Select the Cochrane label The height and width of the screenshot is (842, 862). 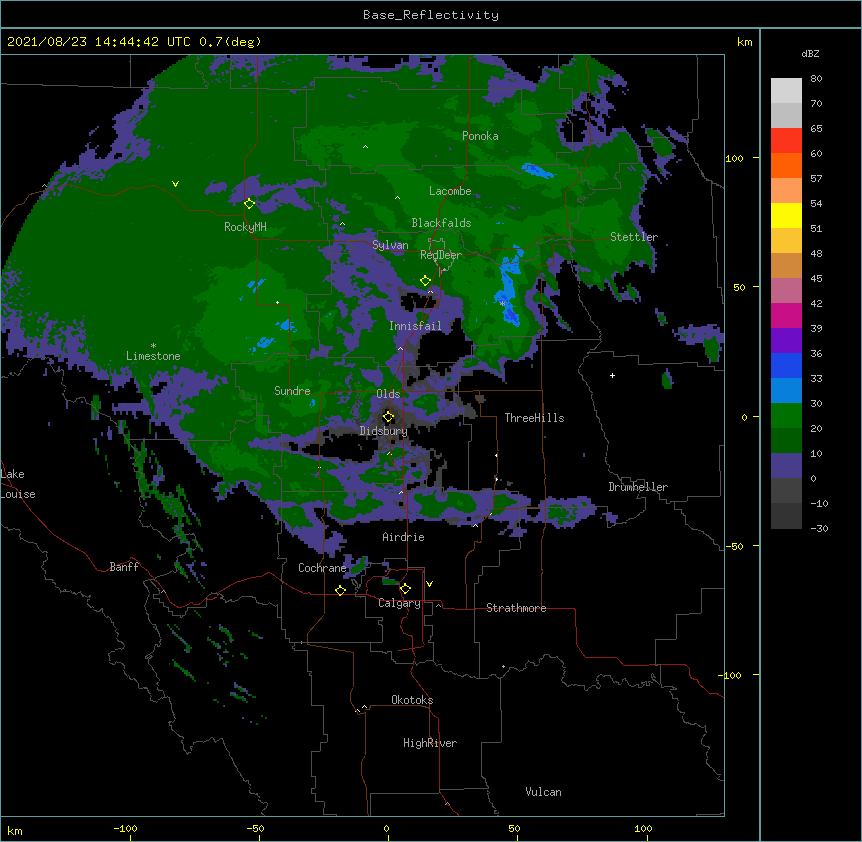tap(322, 568)
